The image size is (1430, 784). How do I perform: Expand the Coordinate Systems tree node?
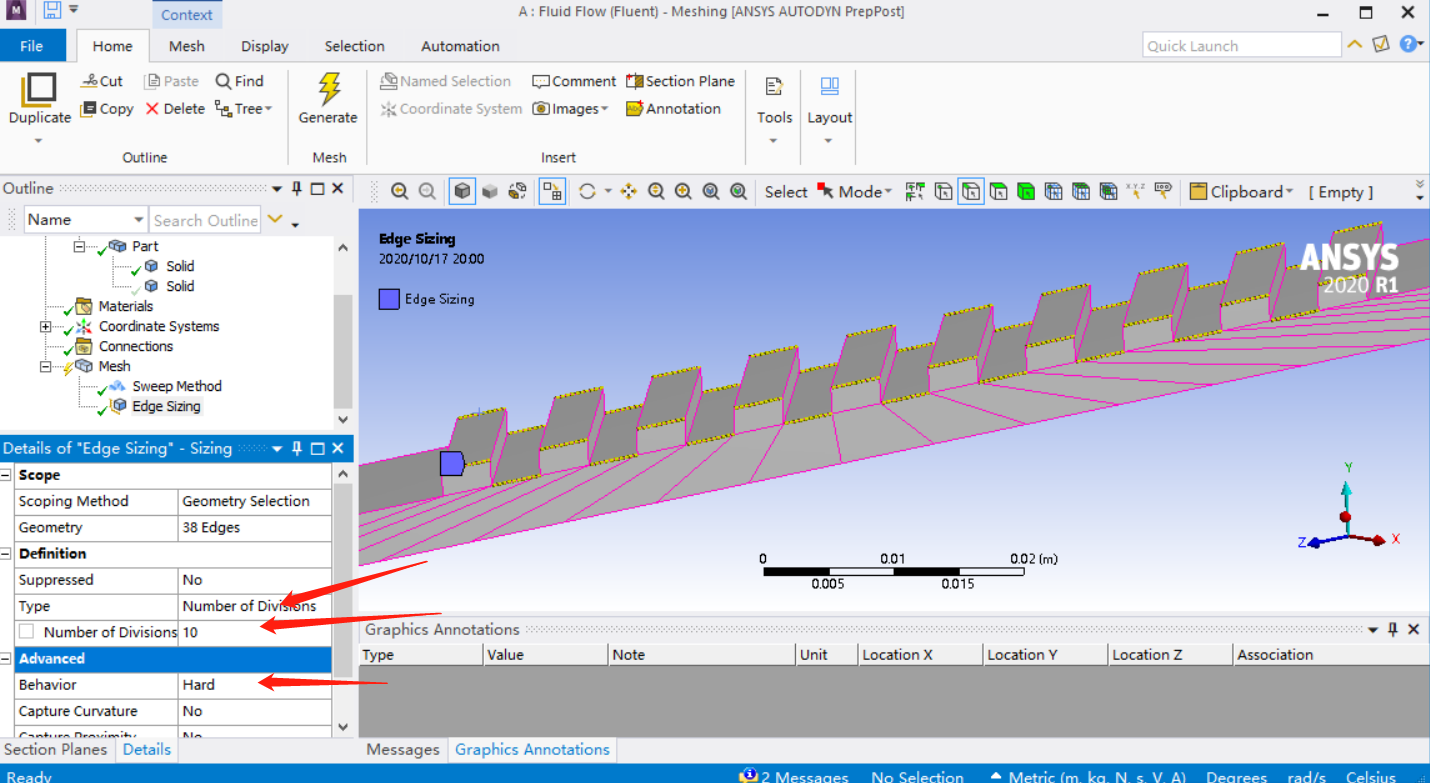coord(45,327)
